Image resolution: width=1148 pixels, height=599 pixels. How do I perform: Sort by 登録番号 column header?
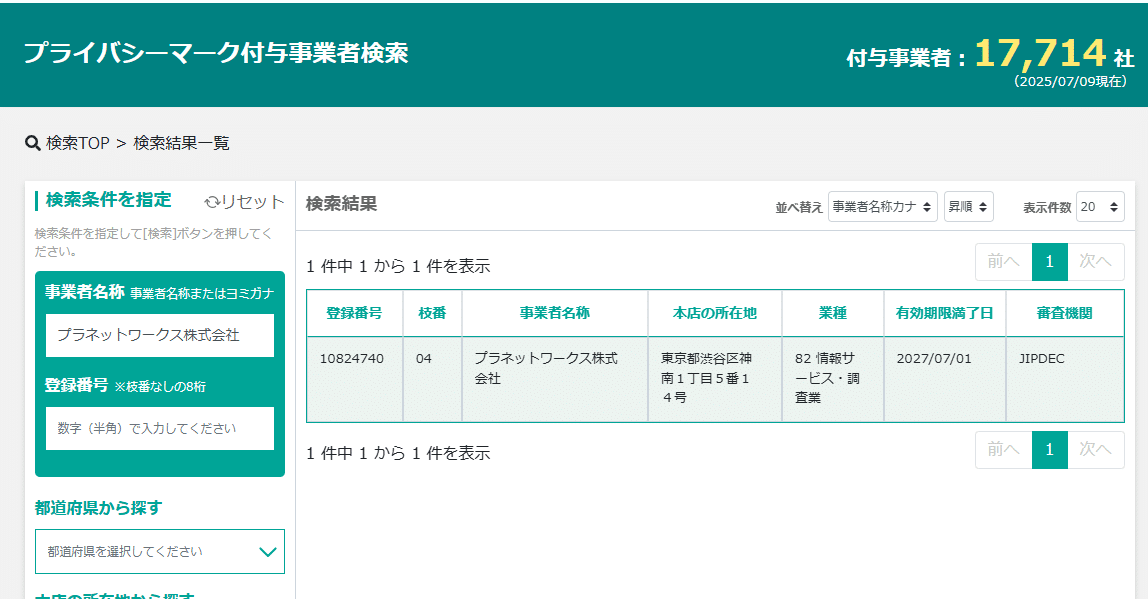(354, 313)
